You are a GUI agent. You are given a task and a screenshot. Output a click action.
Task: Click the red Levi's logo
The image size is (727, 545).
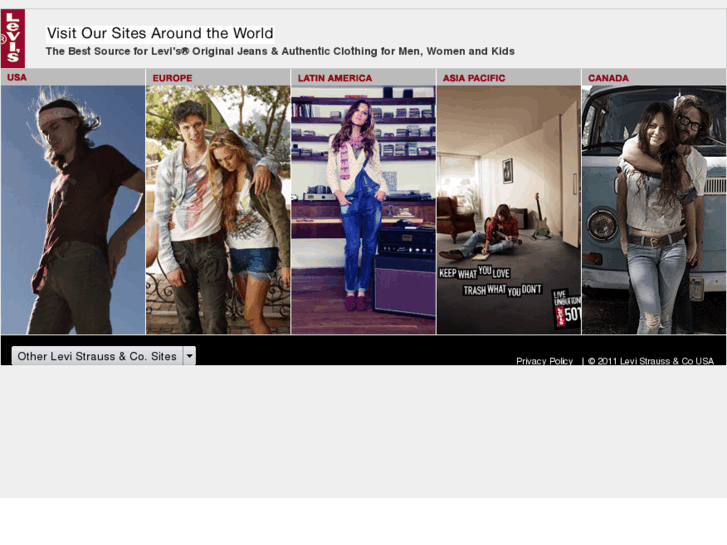[x=13, y=38]
